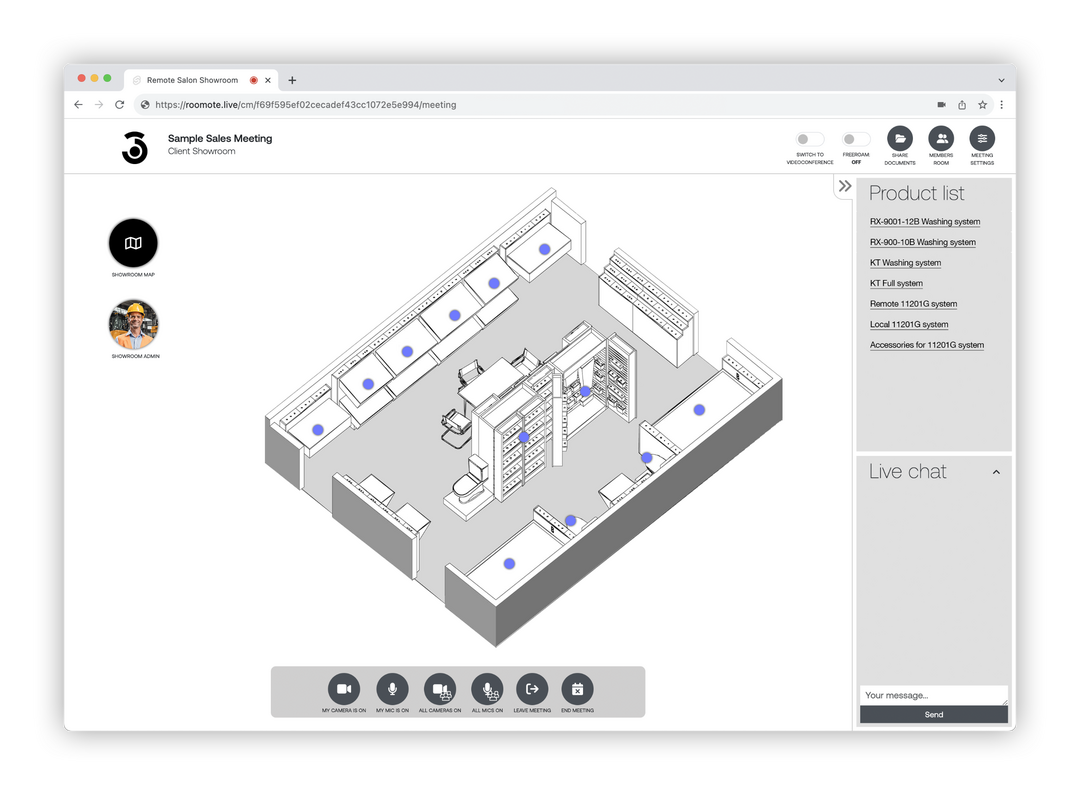The width and height of the screenshot is (1080, 795).
Task: Turn off my camera
Action: [x=344, y=690]
